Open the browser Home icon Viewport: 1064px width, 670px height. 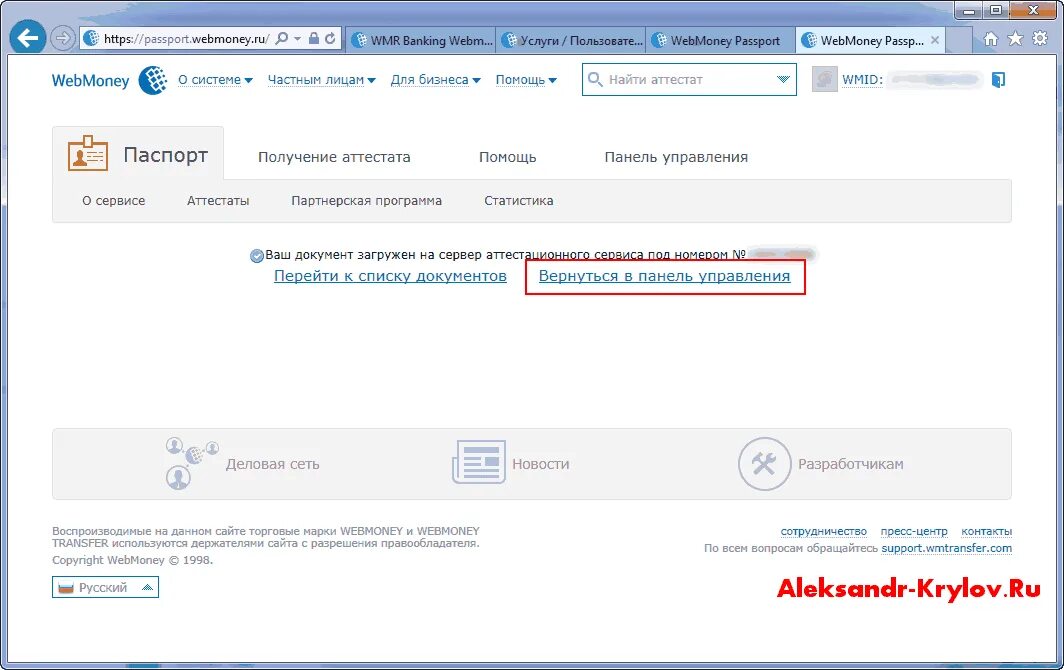[991, 39]
